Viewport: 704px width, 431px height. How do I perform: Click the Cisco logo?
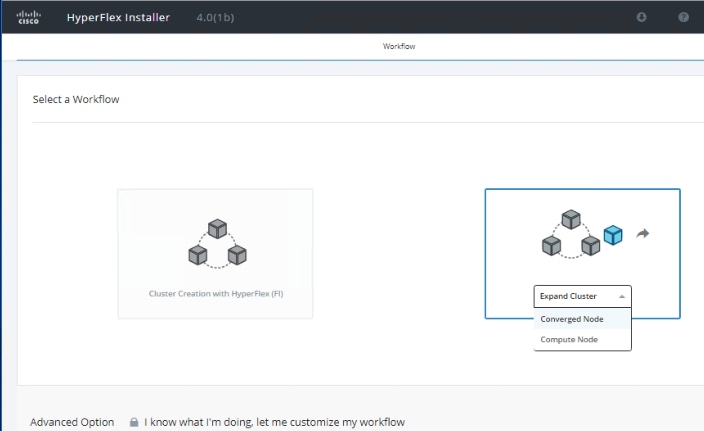click(x=28, y=18)
